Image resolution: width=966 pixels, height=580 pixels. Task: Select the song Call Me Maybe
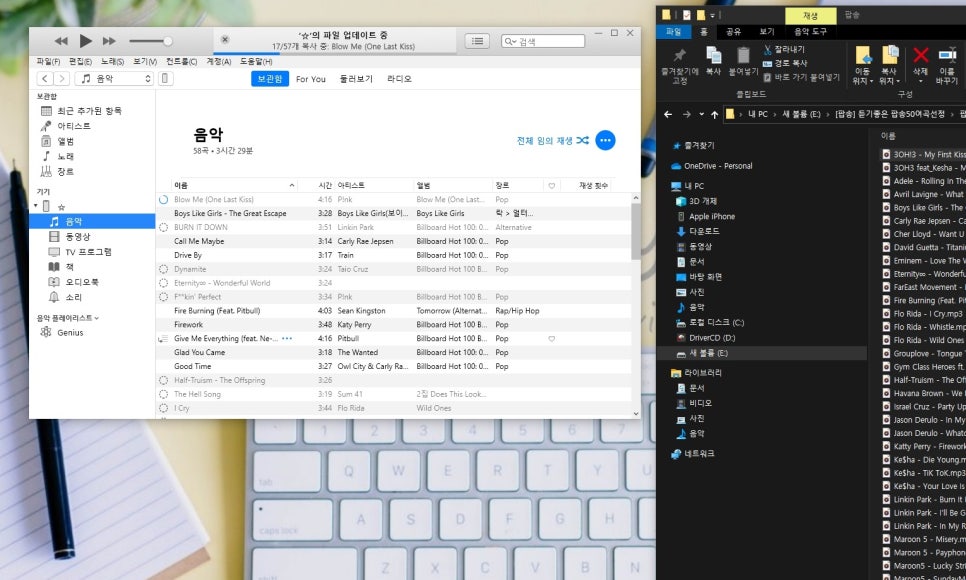[199, 241]
